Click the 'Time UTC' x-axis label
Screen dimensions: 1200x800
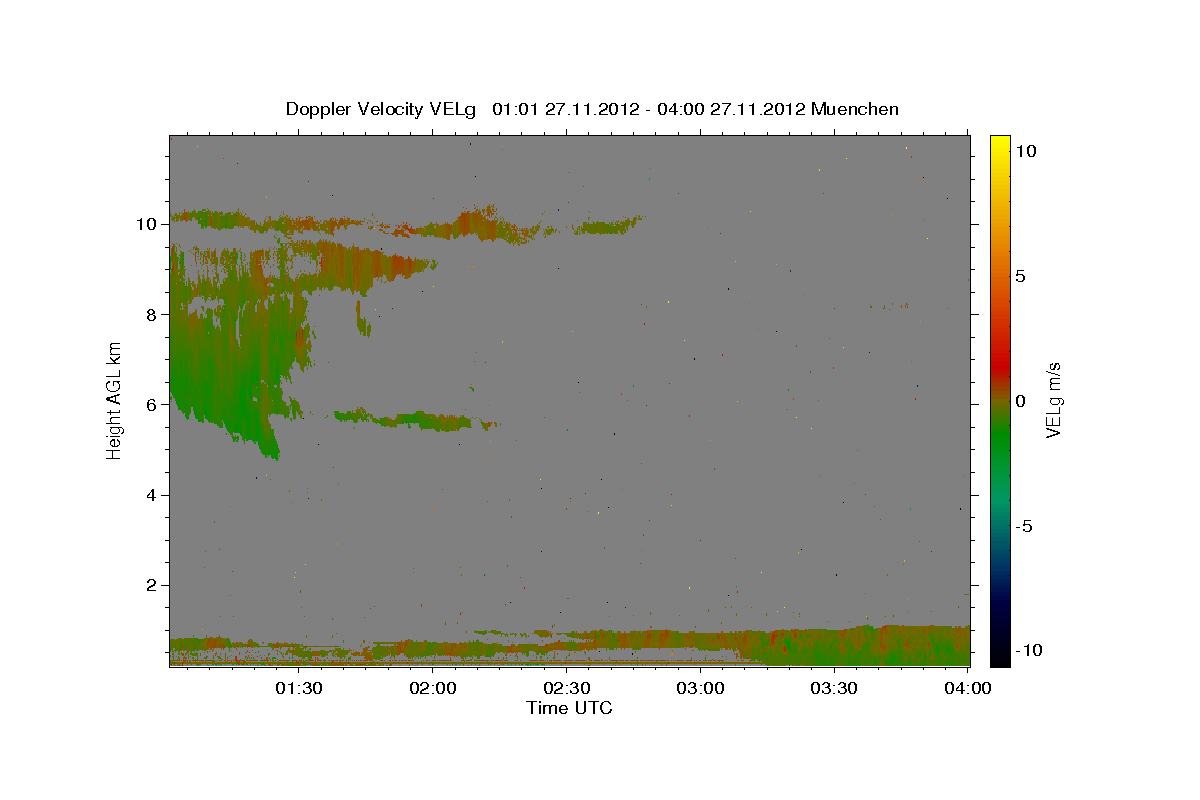[569, 708]
